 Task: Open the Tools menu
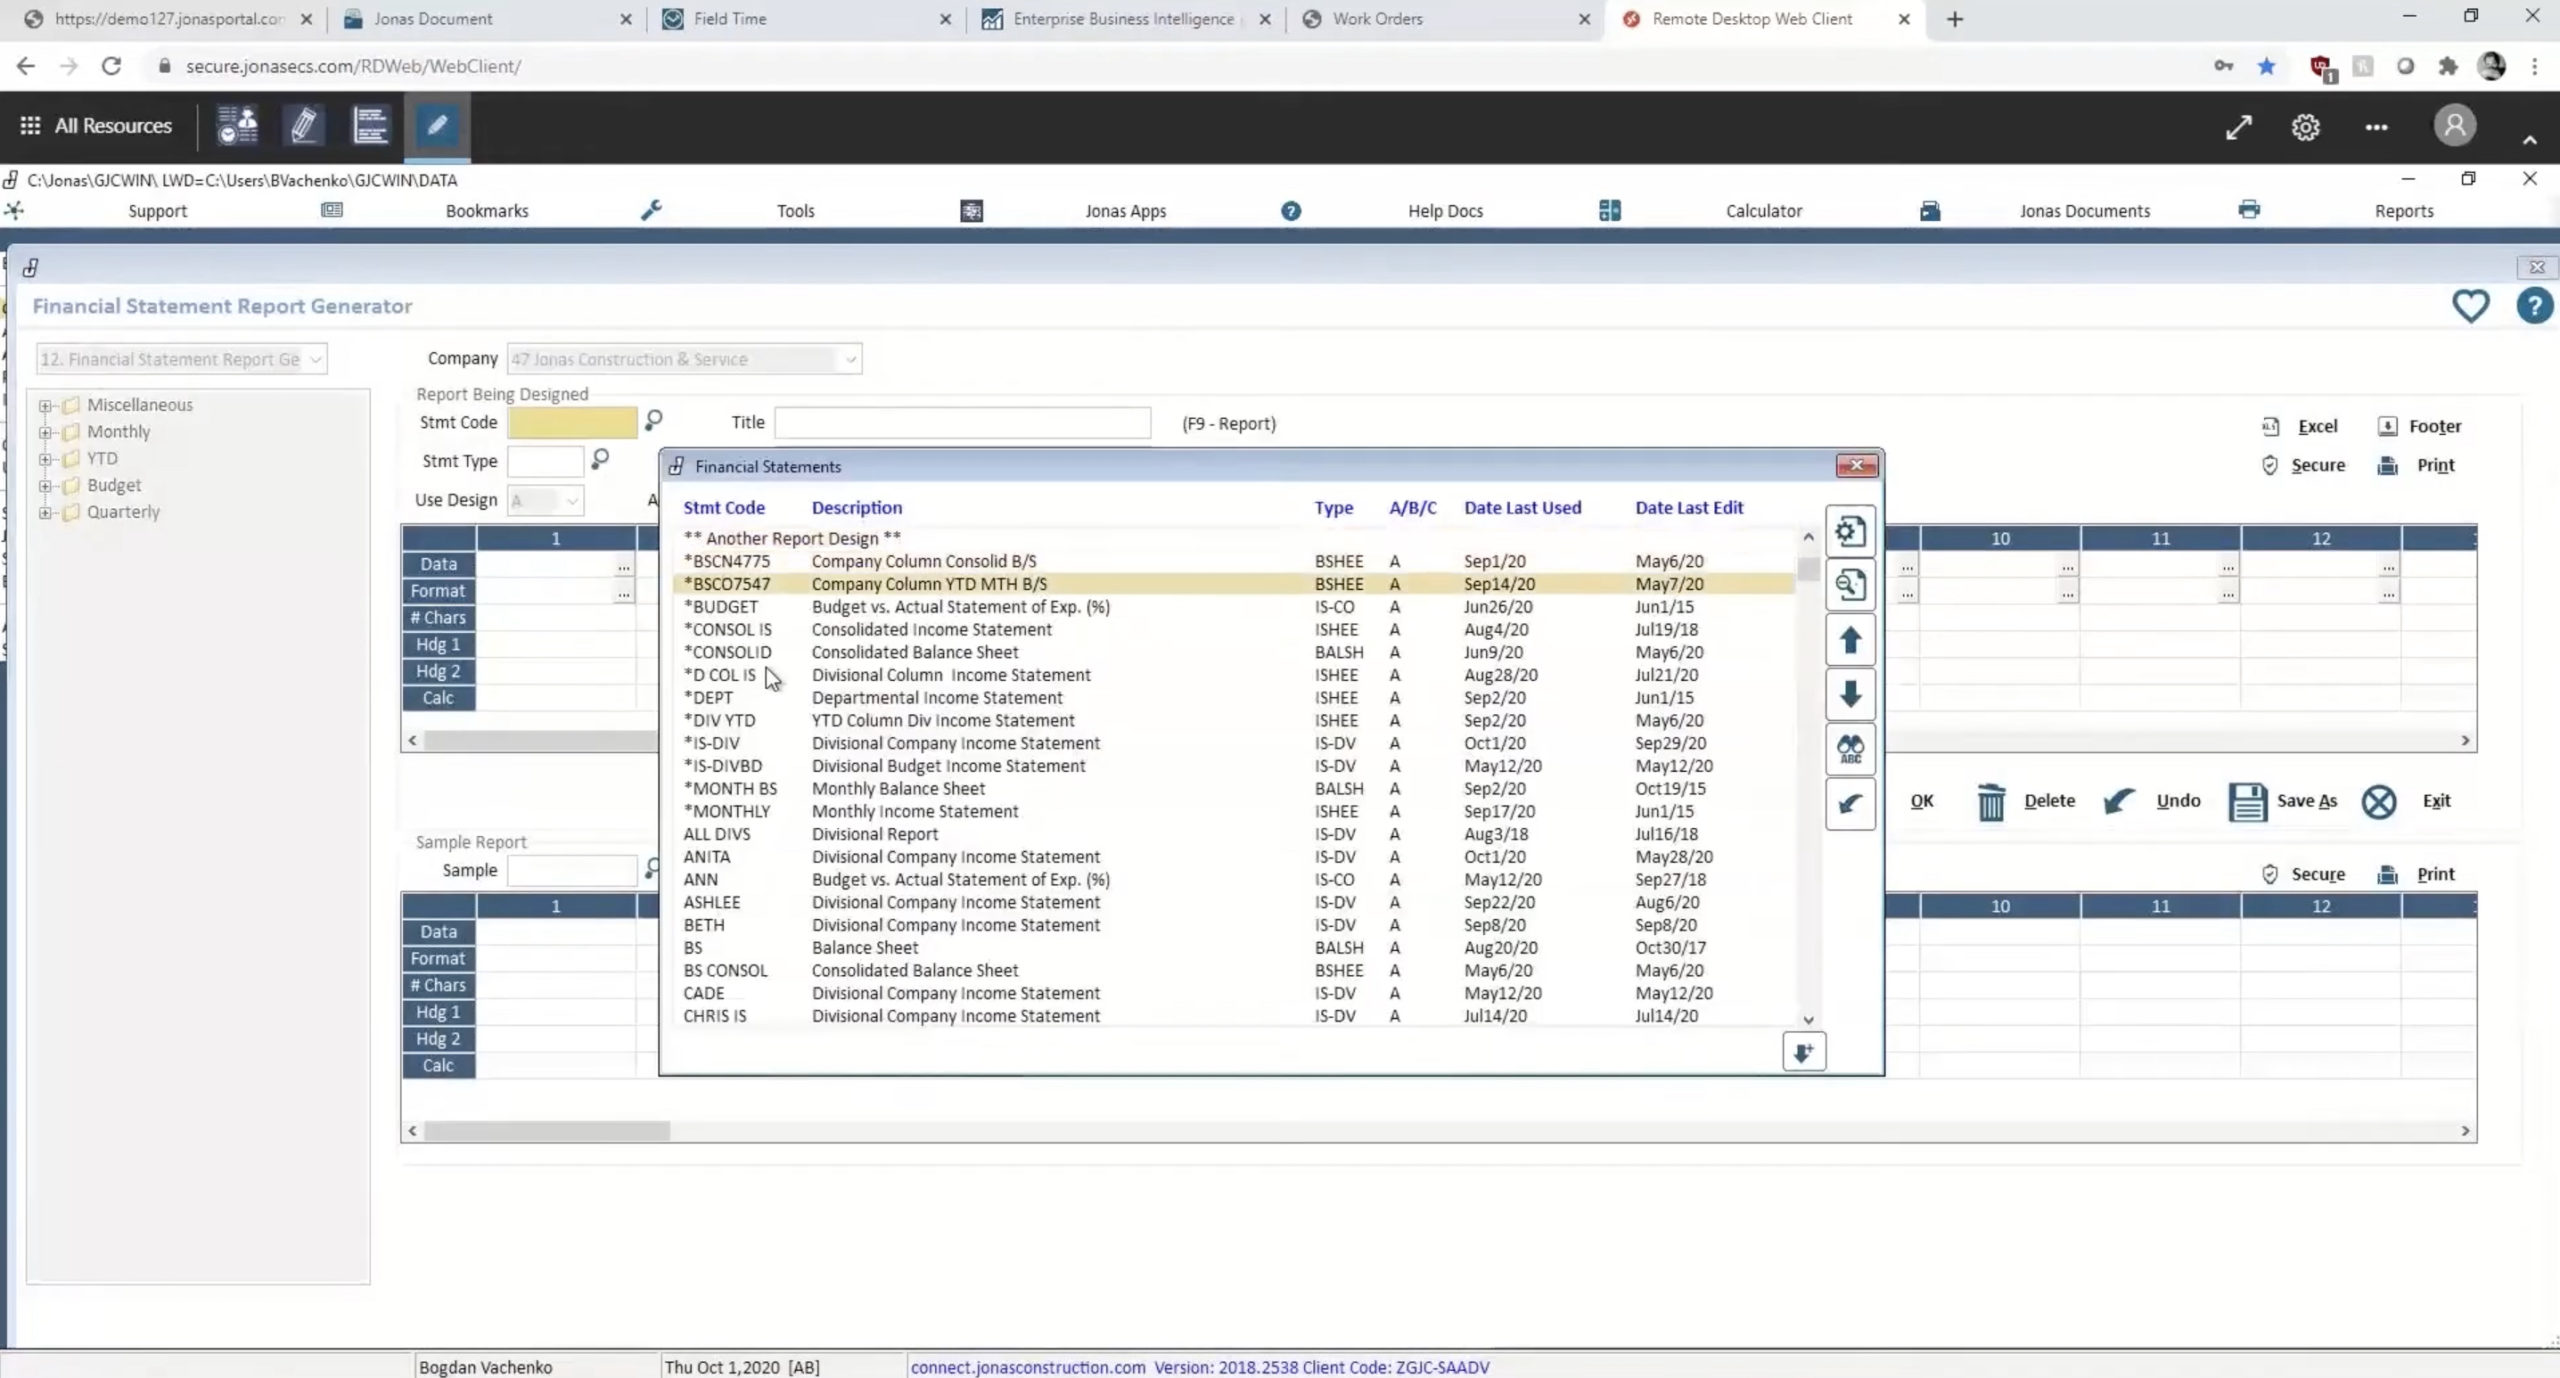click(x=795, y=211)
